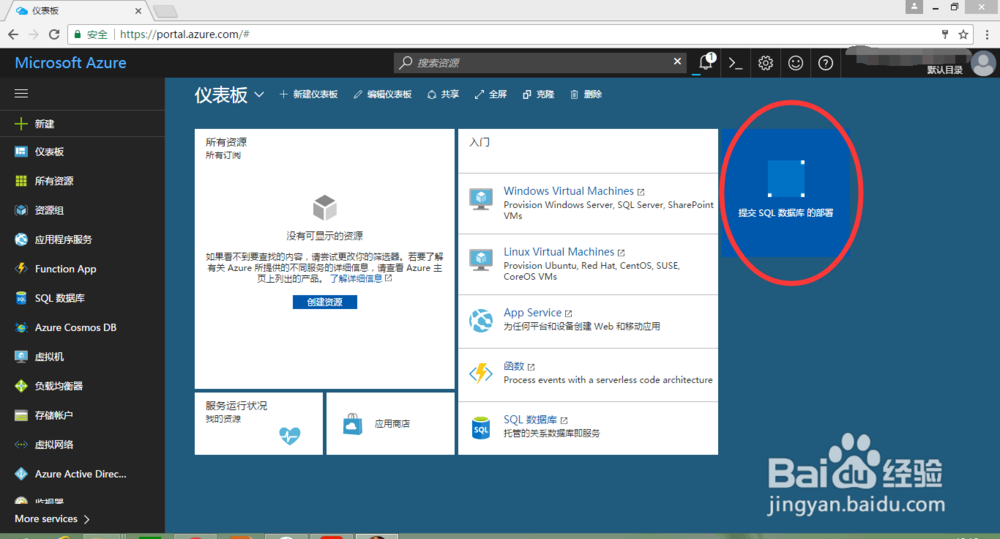The image size is (1000, 539).
Task: Click Full screen toolbar button
Action: click(490, 94)
